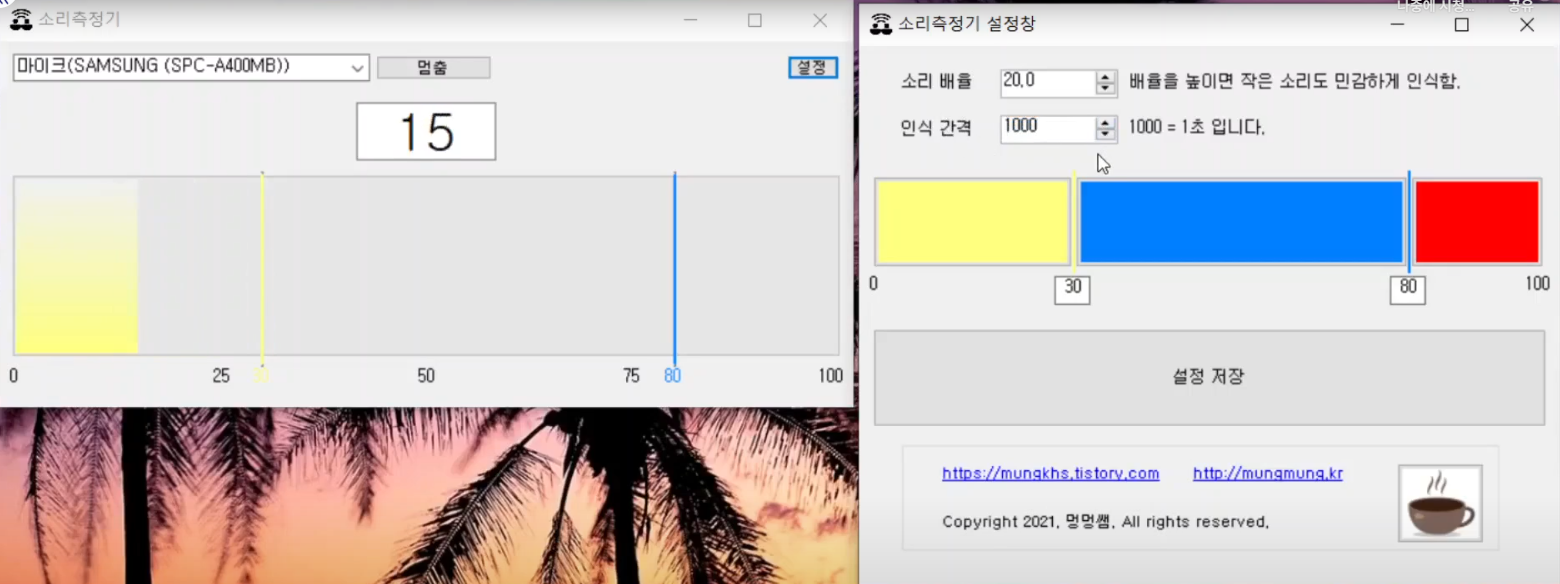
Task: Decrease 인식 간격 using the down spinner arrow
Action: pyautogui.click(x=1104, y=133)
